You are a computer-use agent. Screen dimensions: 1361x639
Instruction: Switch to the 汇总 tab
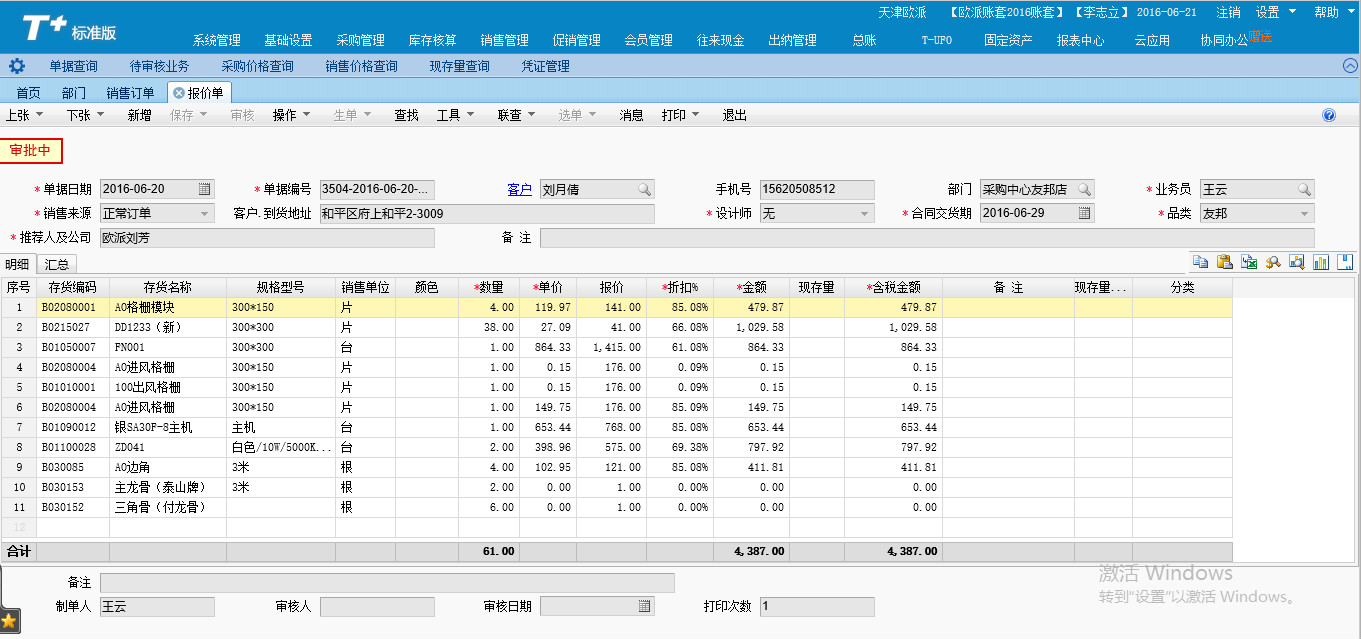[57, 264]
